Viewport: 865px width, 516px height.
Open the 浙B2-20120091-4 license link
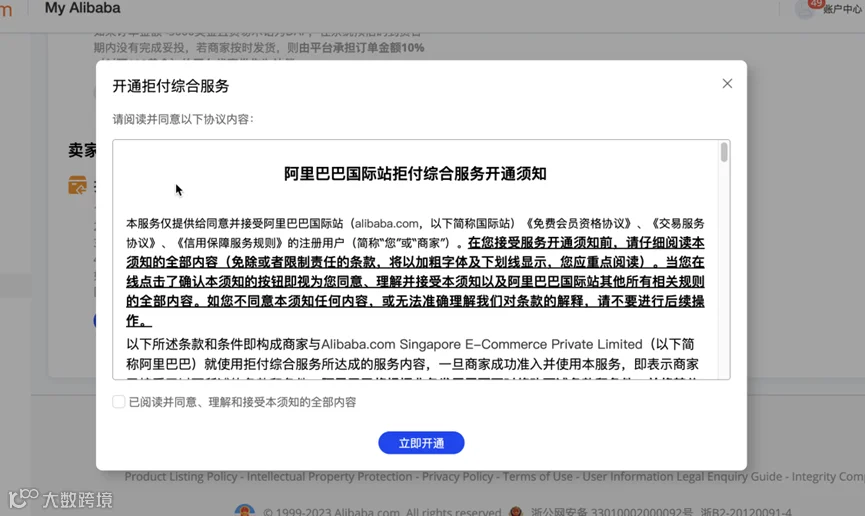[x=746, y=512]
